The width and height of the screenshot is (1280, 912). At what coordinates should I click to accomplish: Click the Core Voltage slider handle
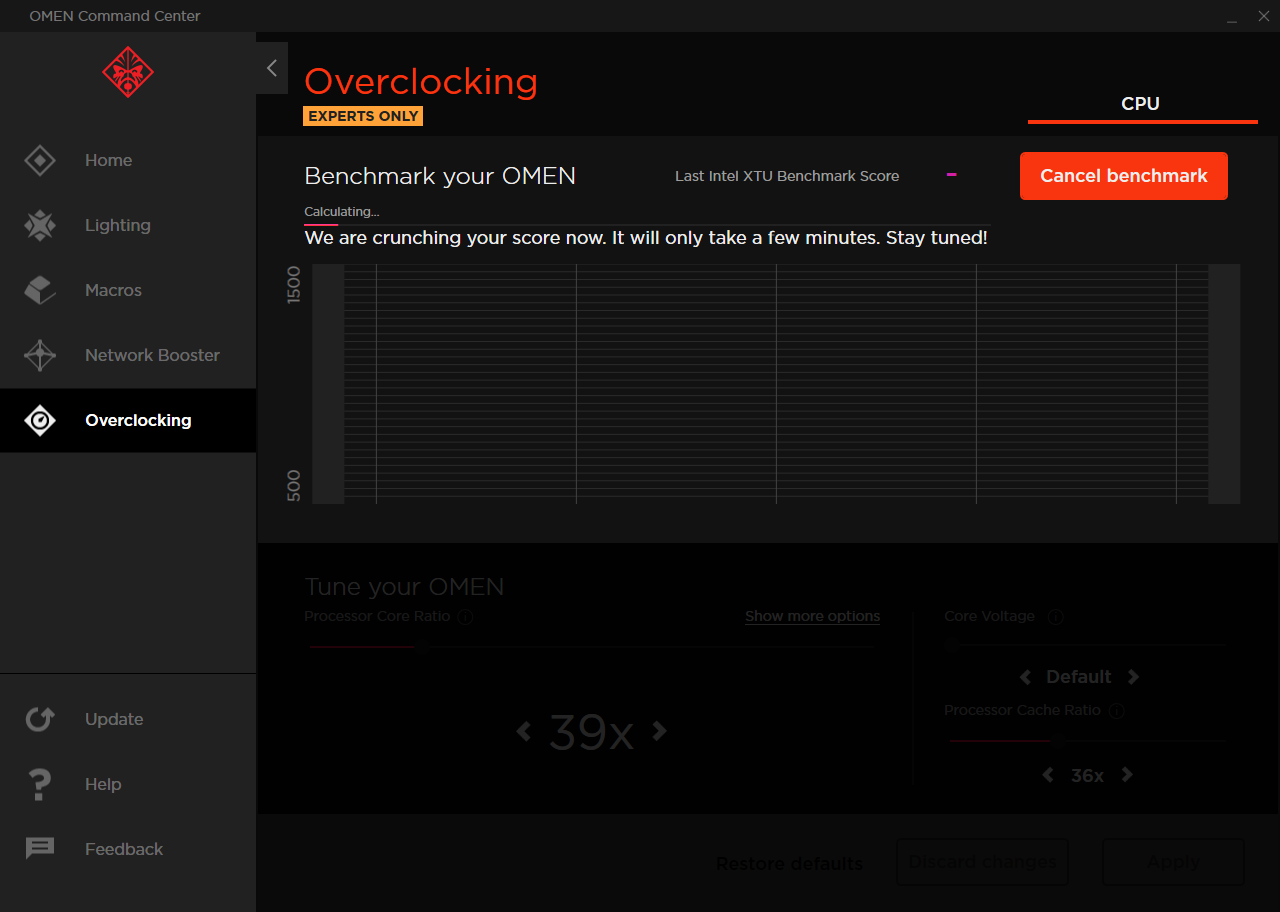[953, 646]
